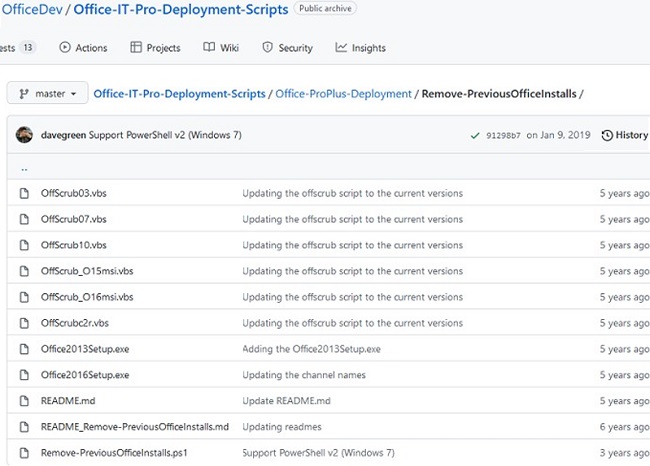Click the file icon beside Remove-PreviousOfficeInstalls.ps1
The width and height of the screenshot is (650, 466).
pyautogui.click(x=25, y=453)
